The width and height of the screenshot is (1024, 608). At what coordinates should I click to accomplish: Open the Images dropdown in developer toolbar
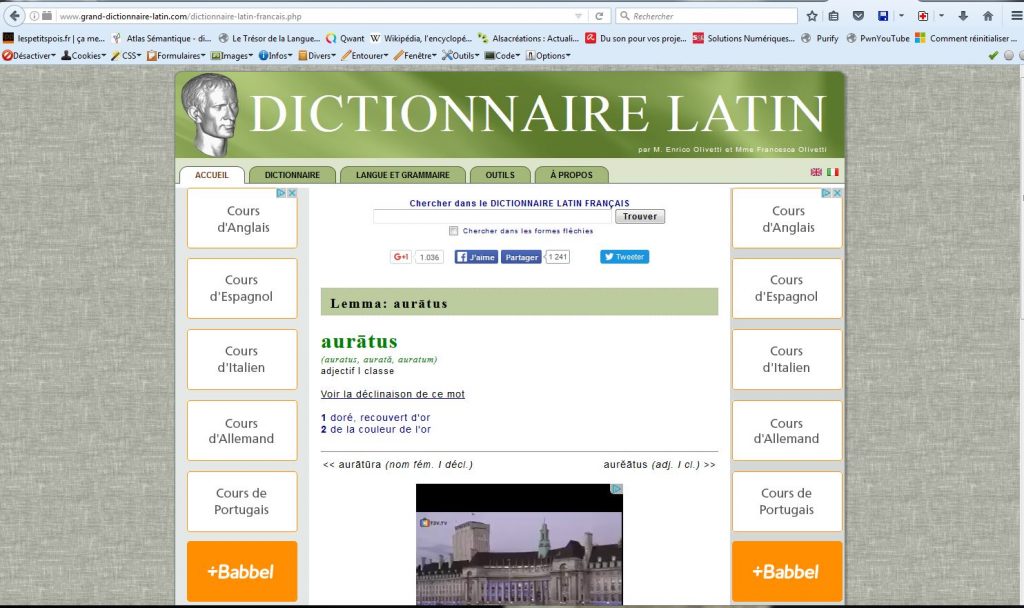(232, 56)
